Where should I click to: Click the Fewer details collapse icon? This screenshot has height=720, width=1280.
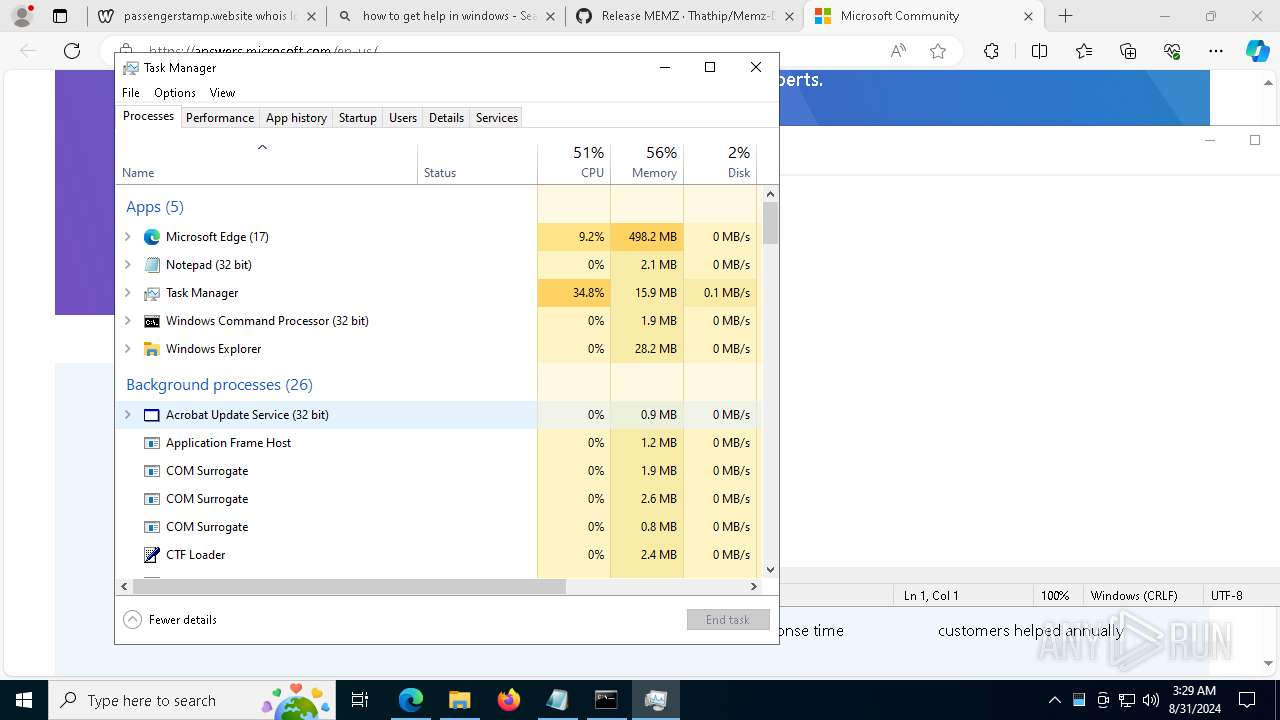point(132,620)
